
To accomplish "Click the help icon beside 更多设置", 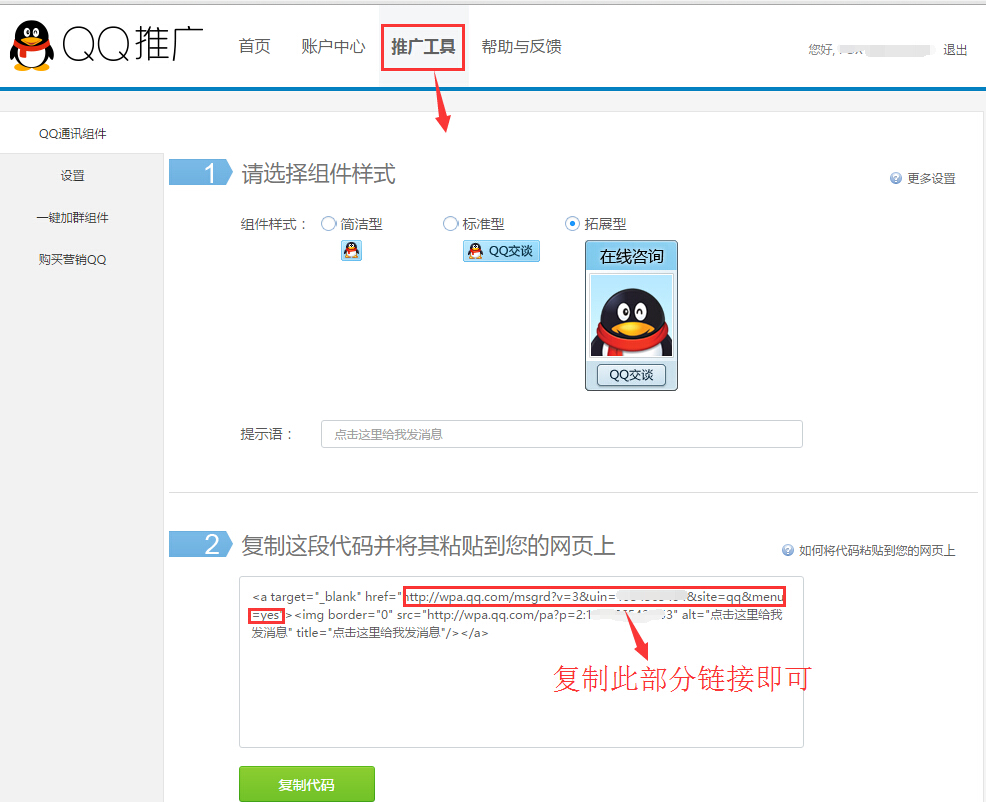I will pos(896,178).
